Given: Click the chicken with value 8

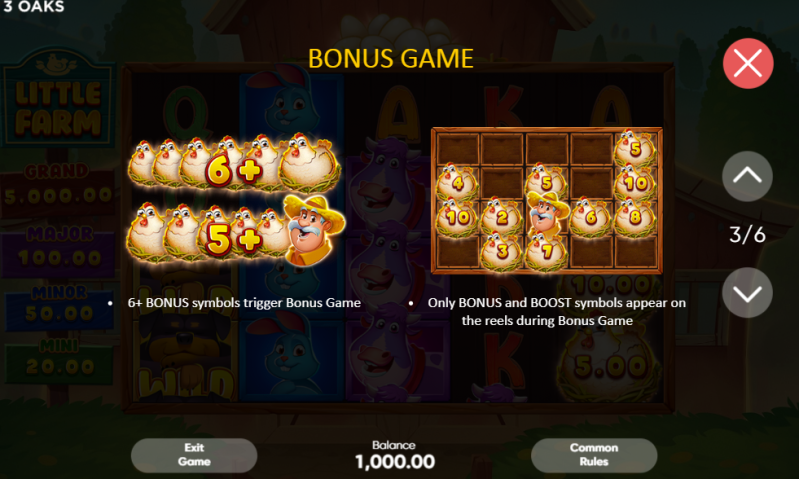Looking at the screenshot, I should point(635,217).
